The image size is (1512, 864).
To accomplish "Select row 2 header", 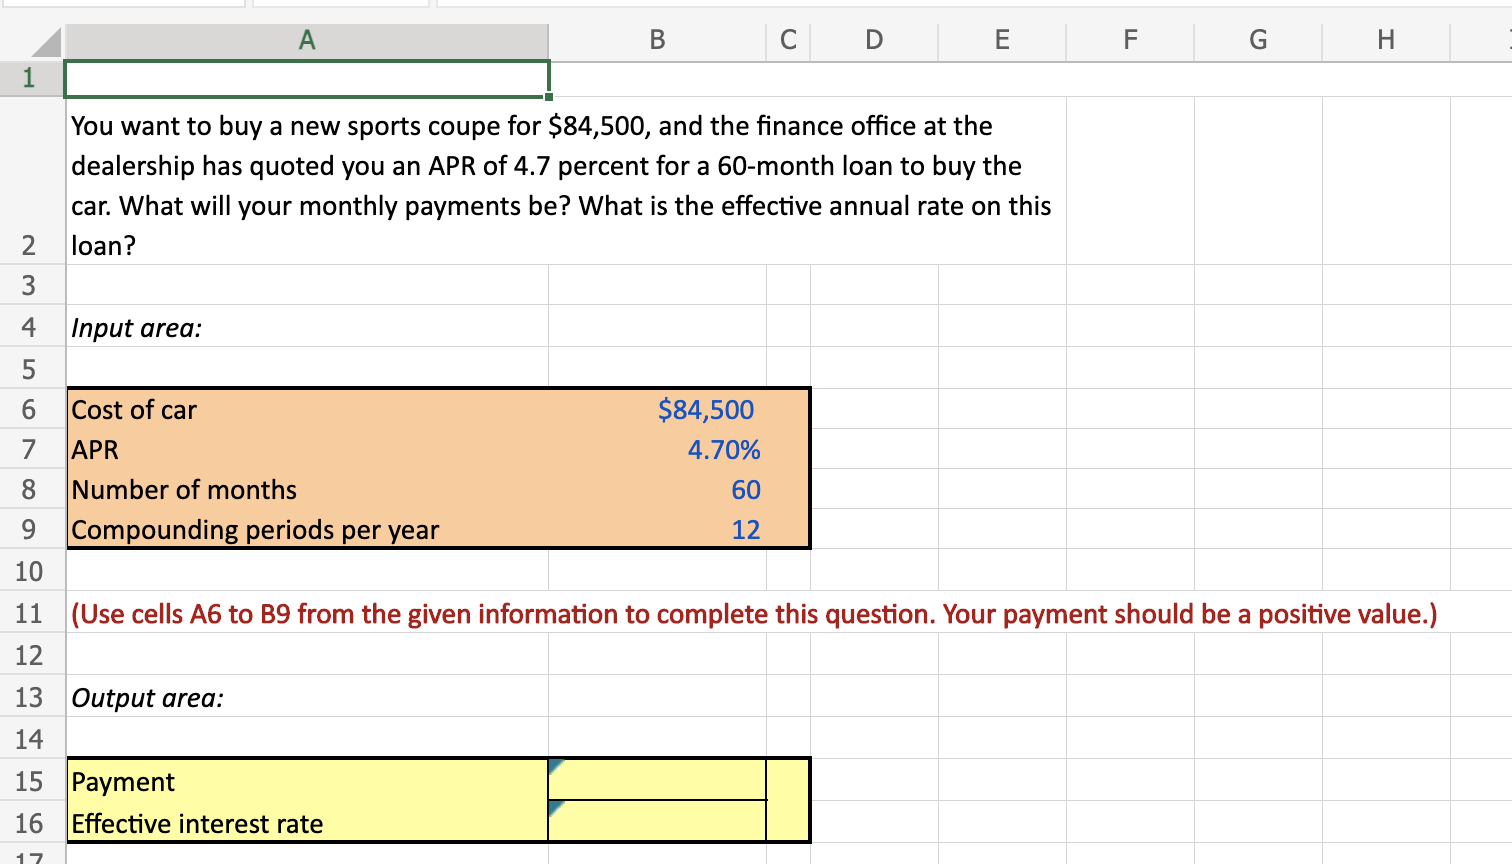I will 30,180.
